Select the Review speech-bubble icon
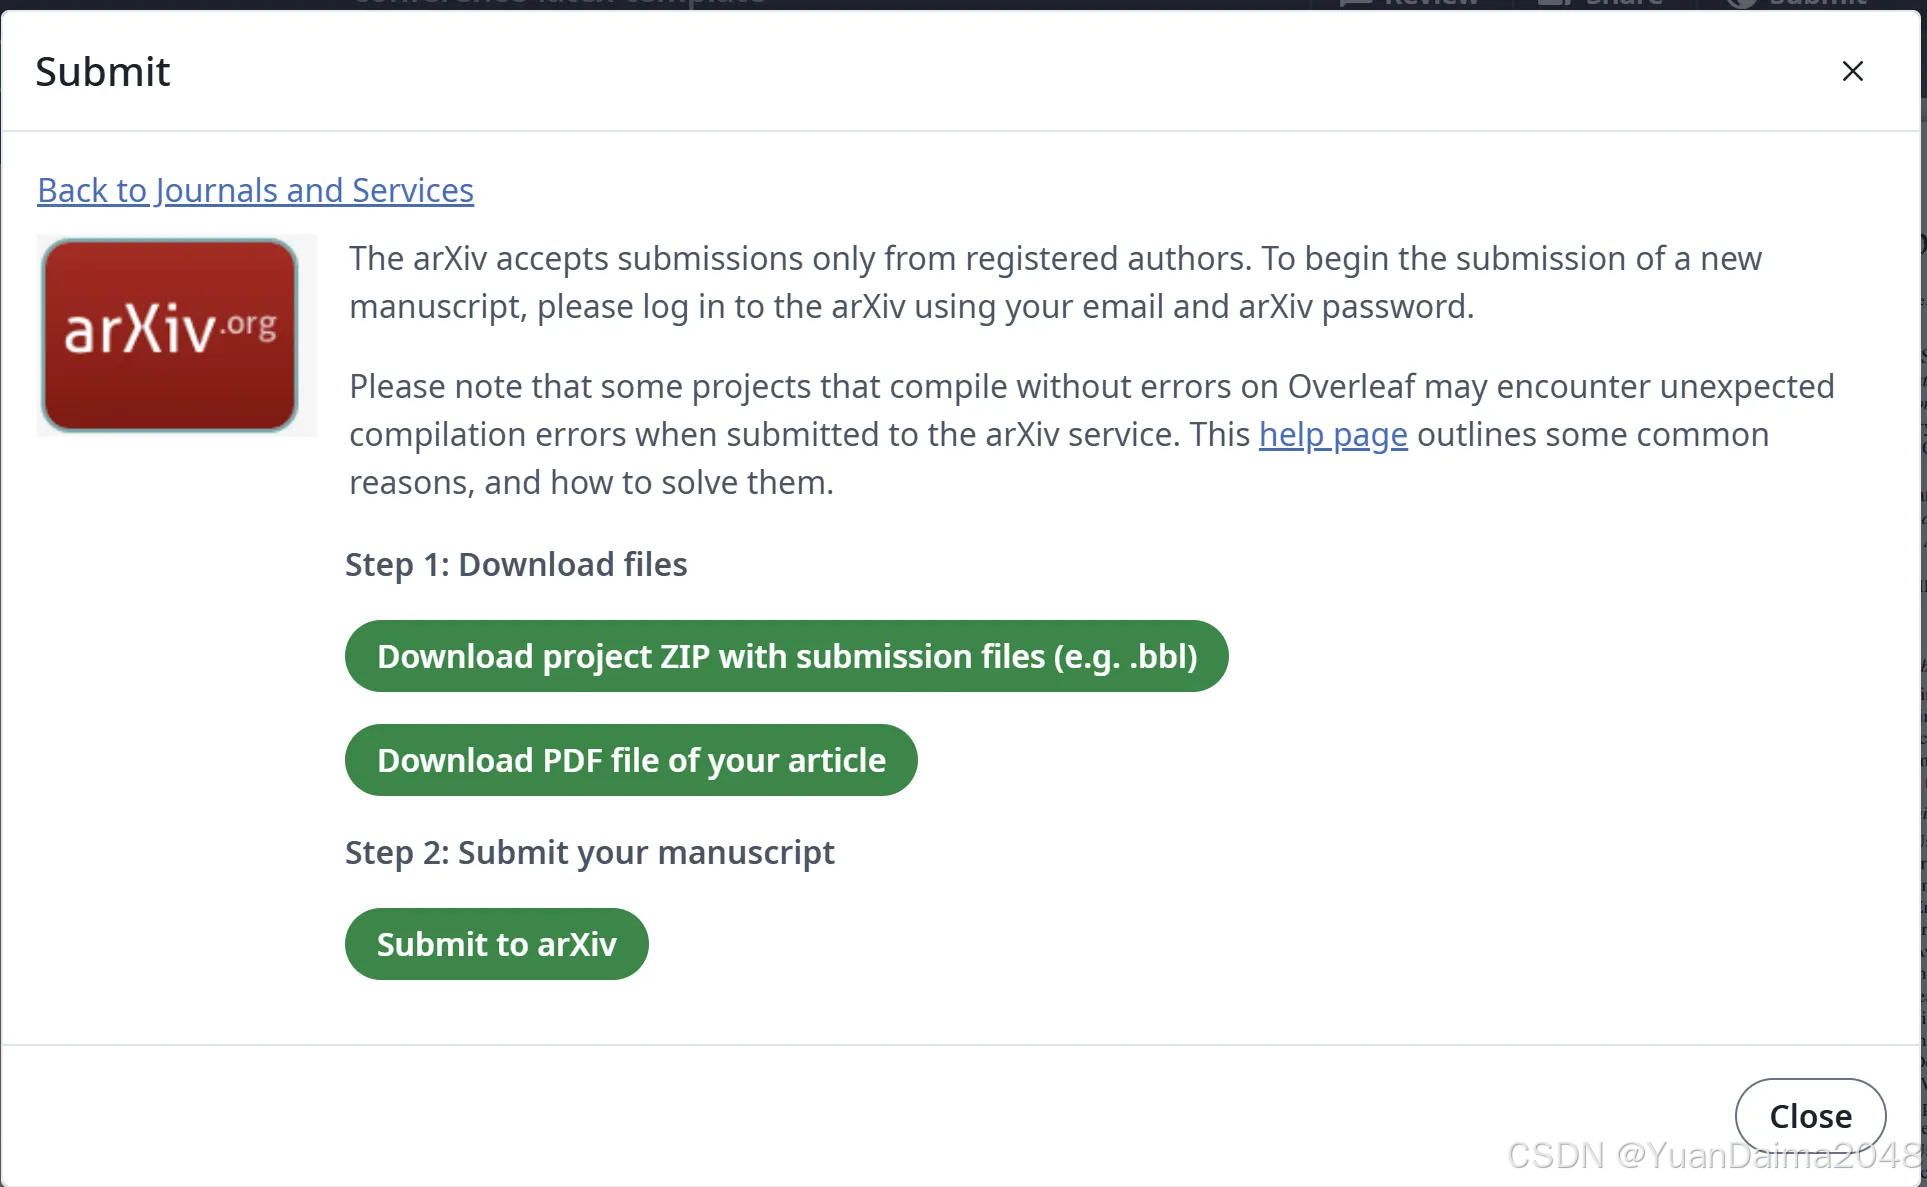 tap(1355, 5)
